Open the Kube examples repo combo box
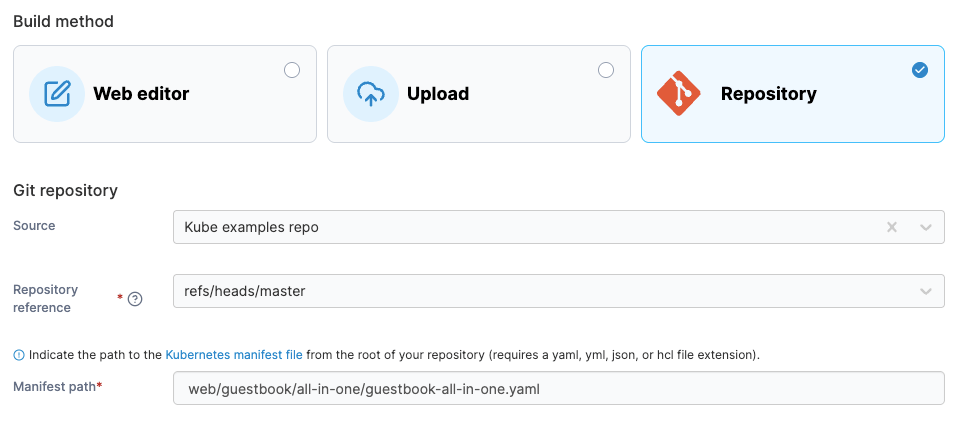The height and width of the screenshot is (425, 958). (x=558, y=227)
